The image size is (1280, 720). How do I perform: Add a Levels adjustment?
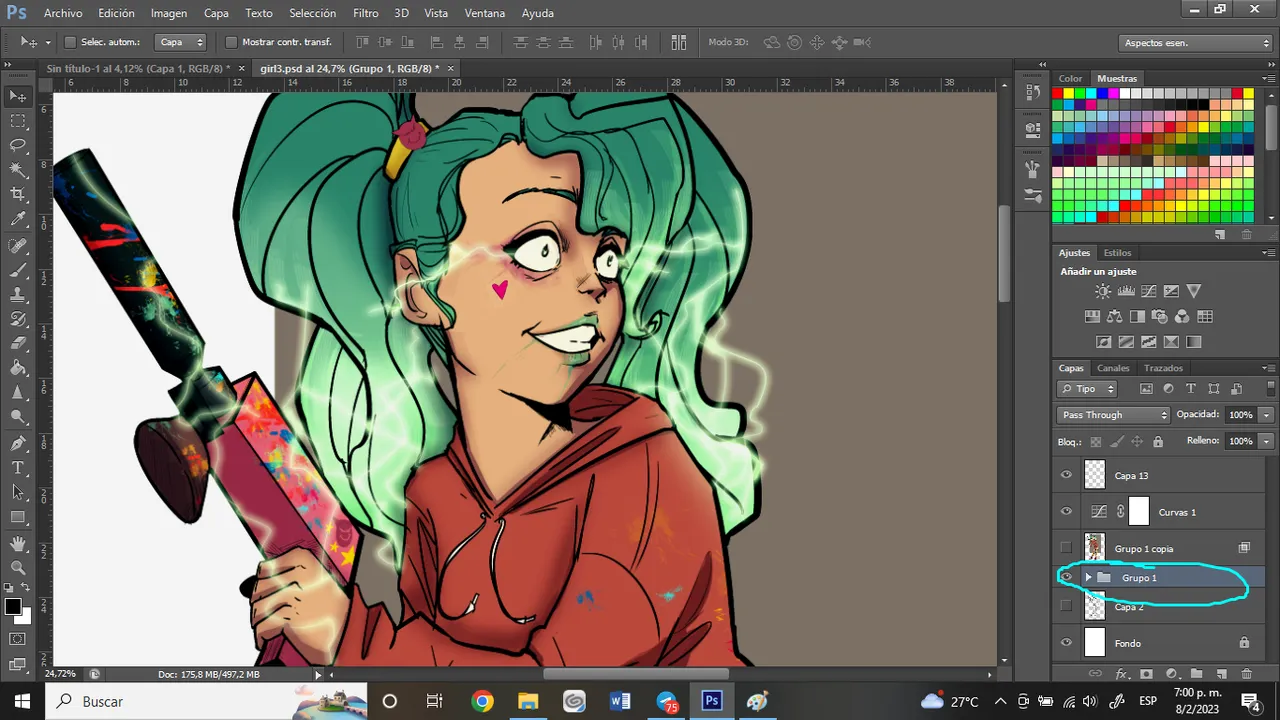click(x=1125, y=291)
